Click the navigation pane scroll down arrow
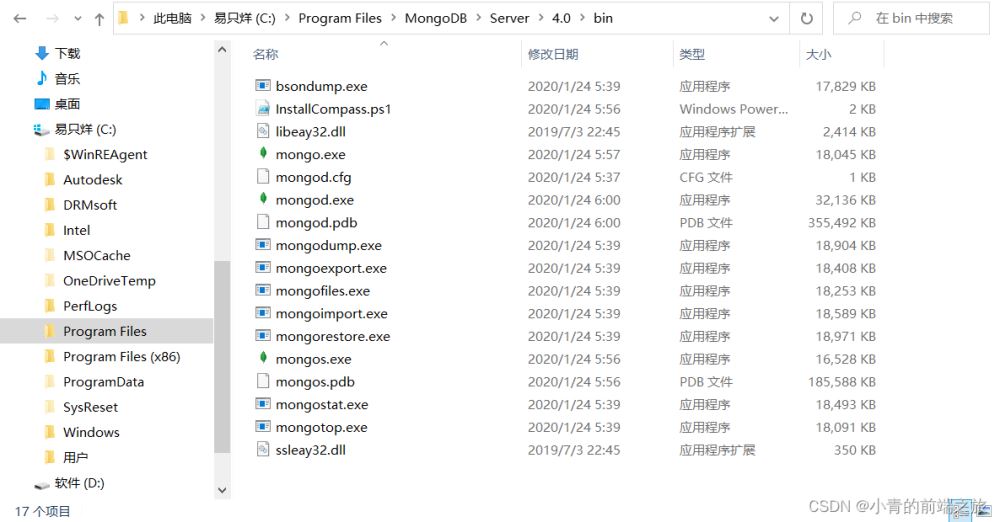This screenshot has height=522, width=1000. point(222,490)
